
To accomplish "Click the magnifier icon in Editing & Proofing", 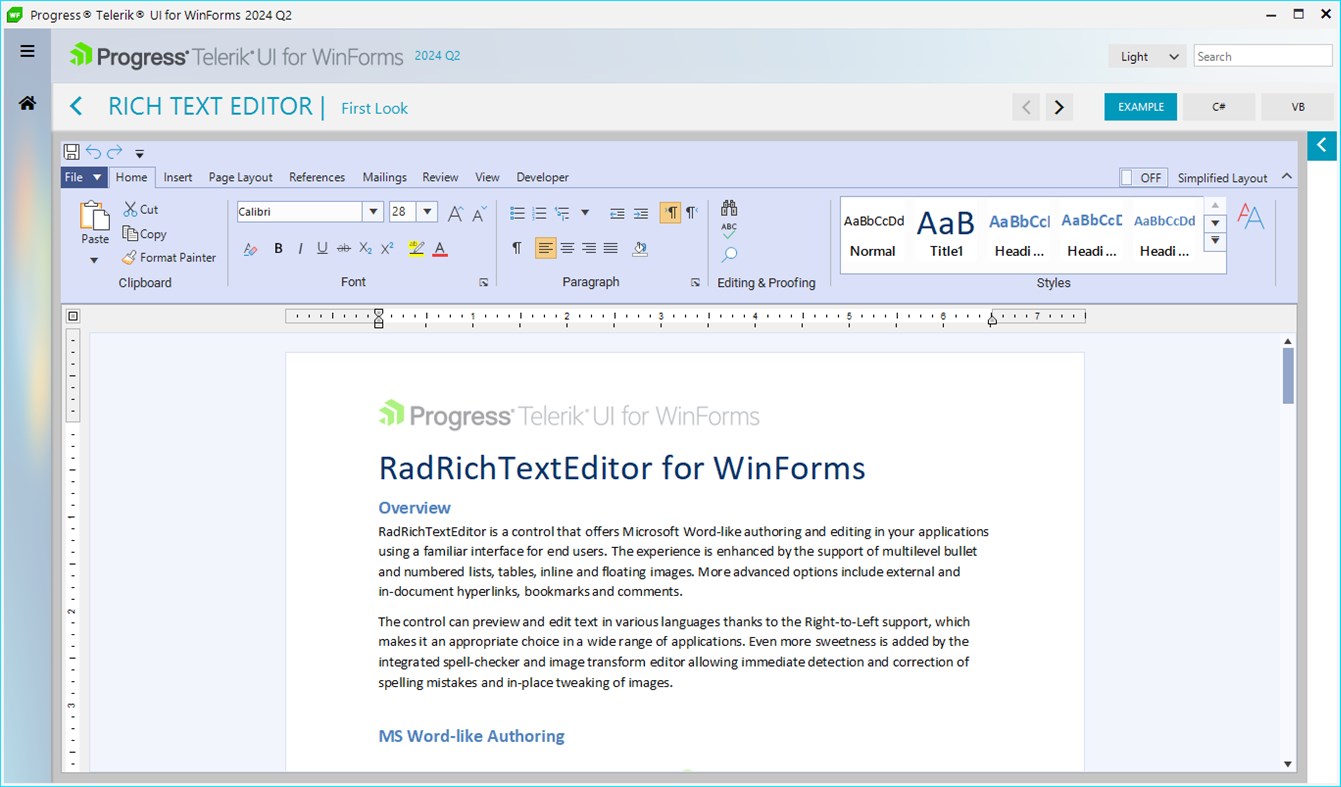I will pyautogui.click(x=729, y=254).
